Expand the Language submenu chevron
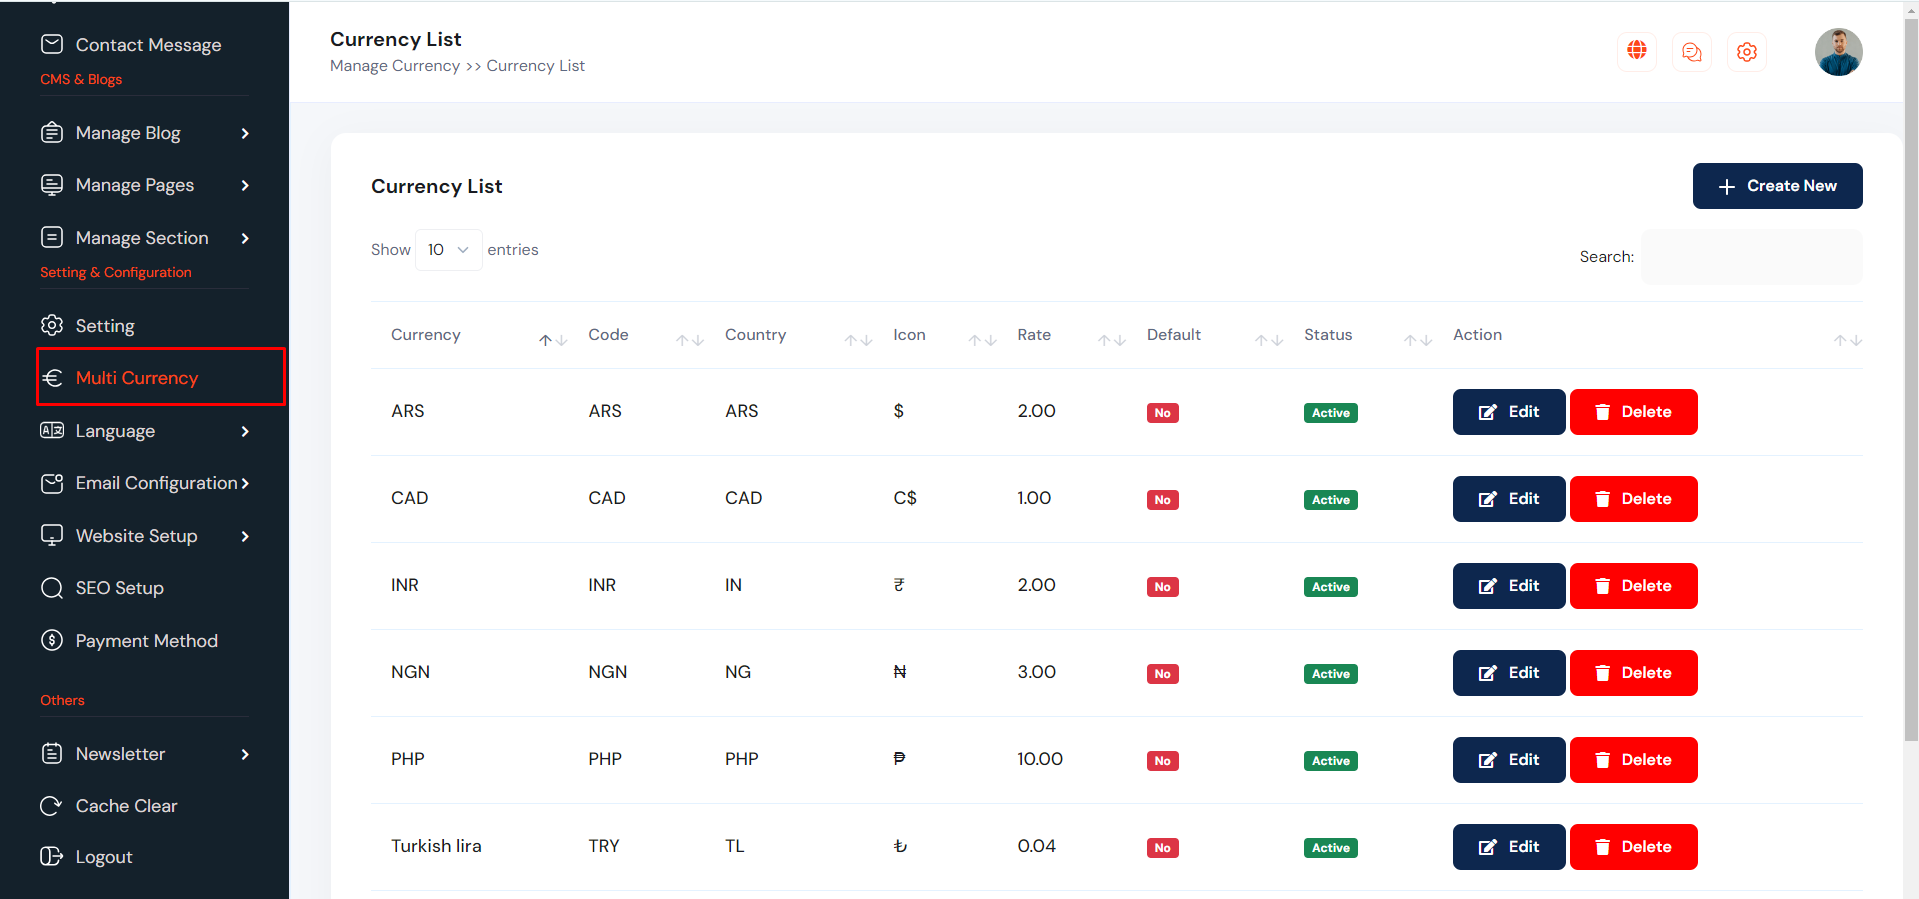 point(245,431)
